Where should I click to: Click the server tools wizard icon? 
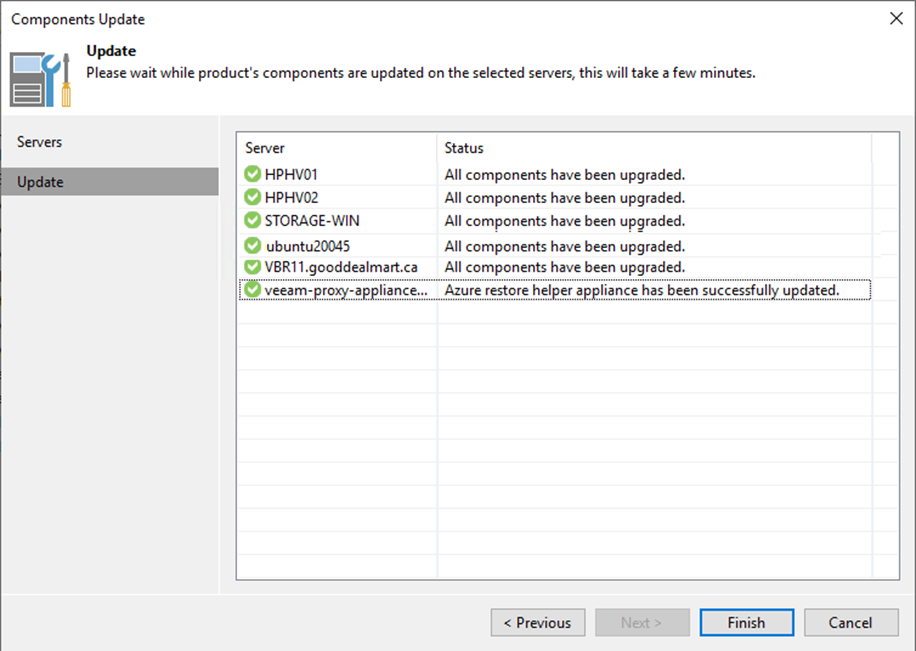(x=40, y=79)
